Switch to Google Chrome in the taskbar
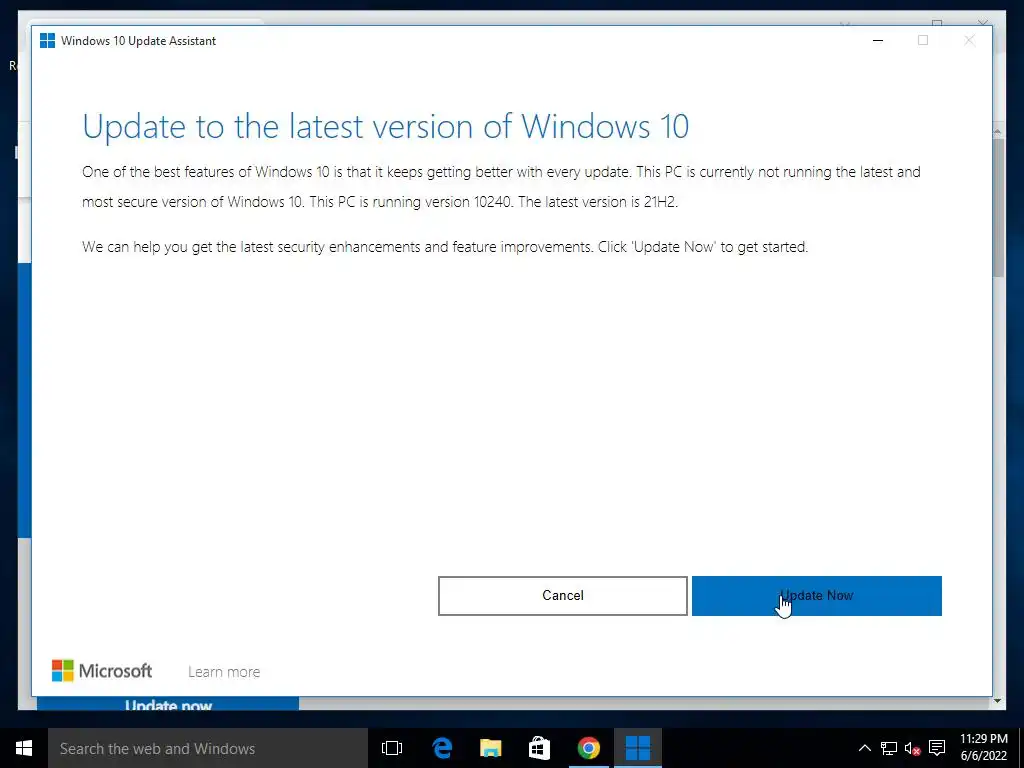 [x=588, y=748]
